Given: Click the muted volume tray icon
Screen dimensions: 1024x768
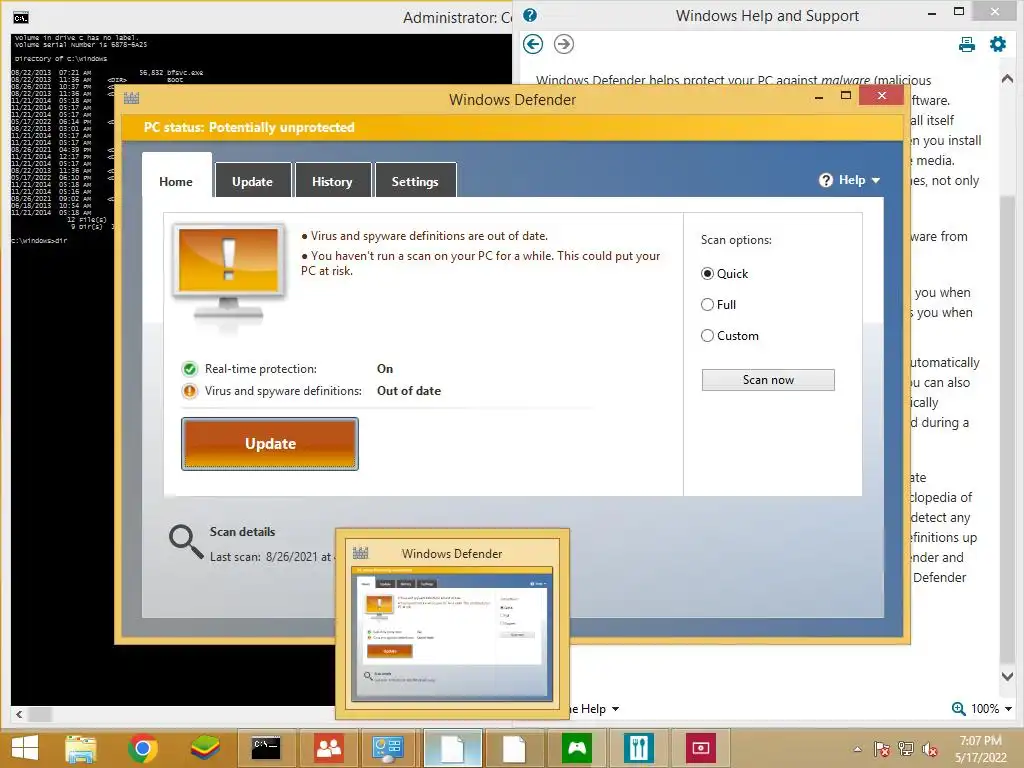Looking at the screenshot, I should (x=929, y=749).
